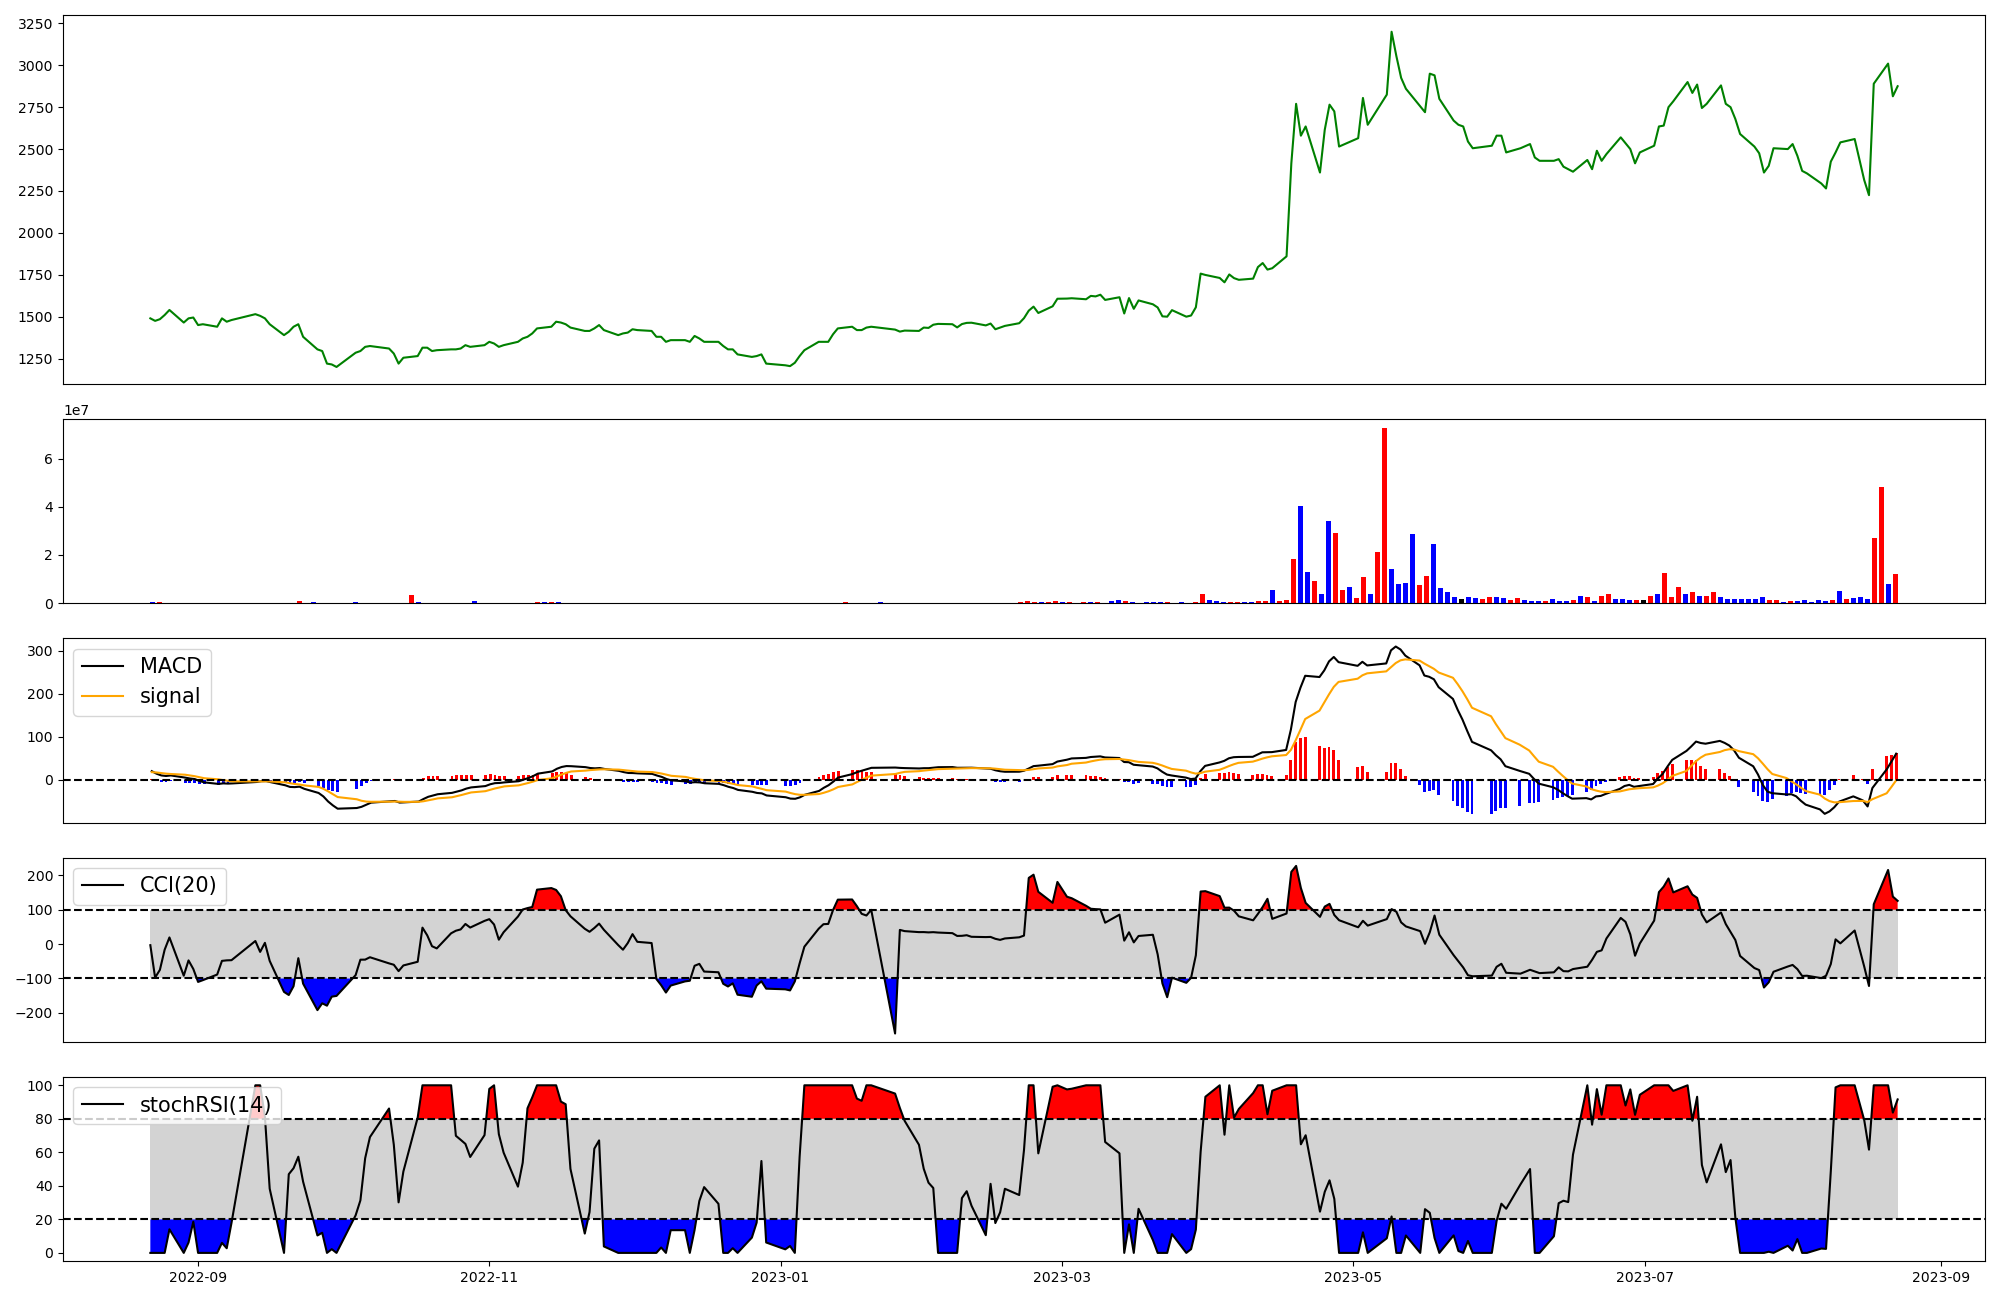Click the MACD legend entry

[170, 666]
